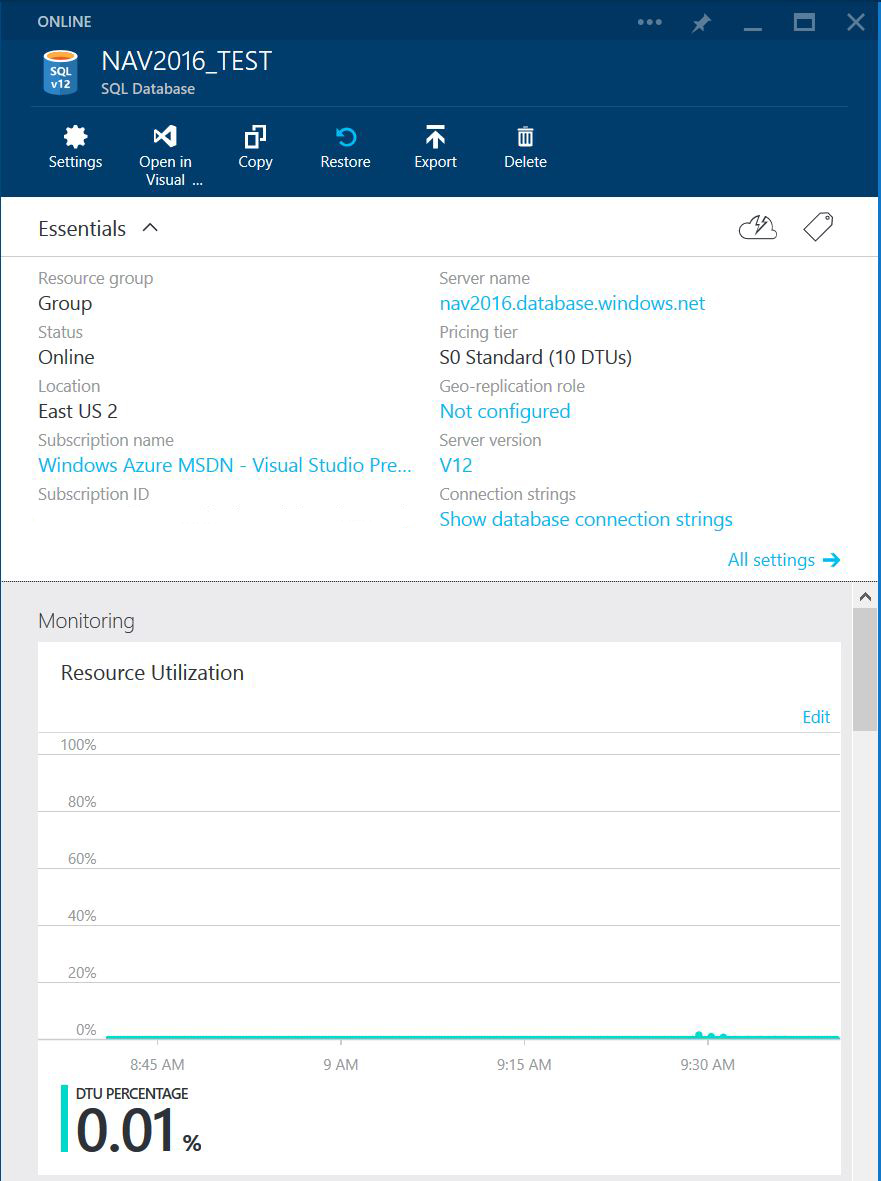The width and height of the screenshot is (881, 1181).
Task: Export the database
Action: [435, 148]
